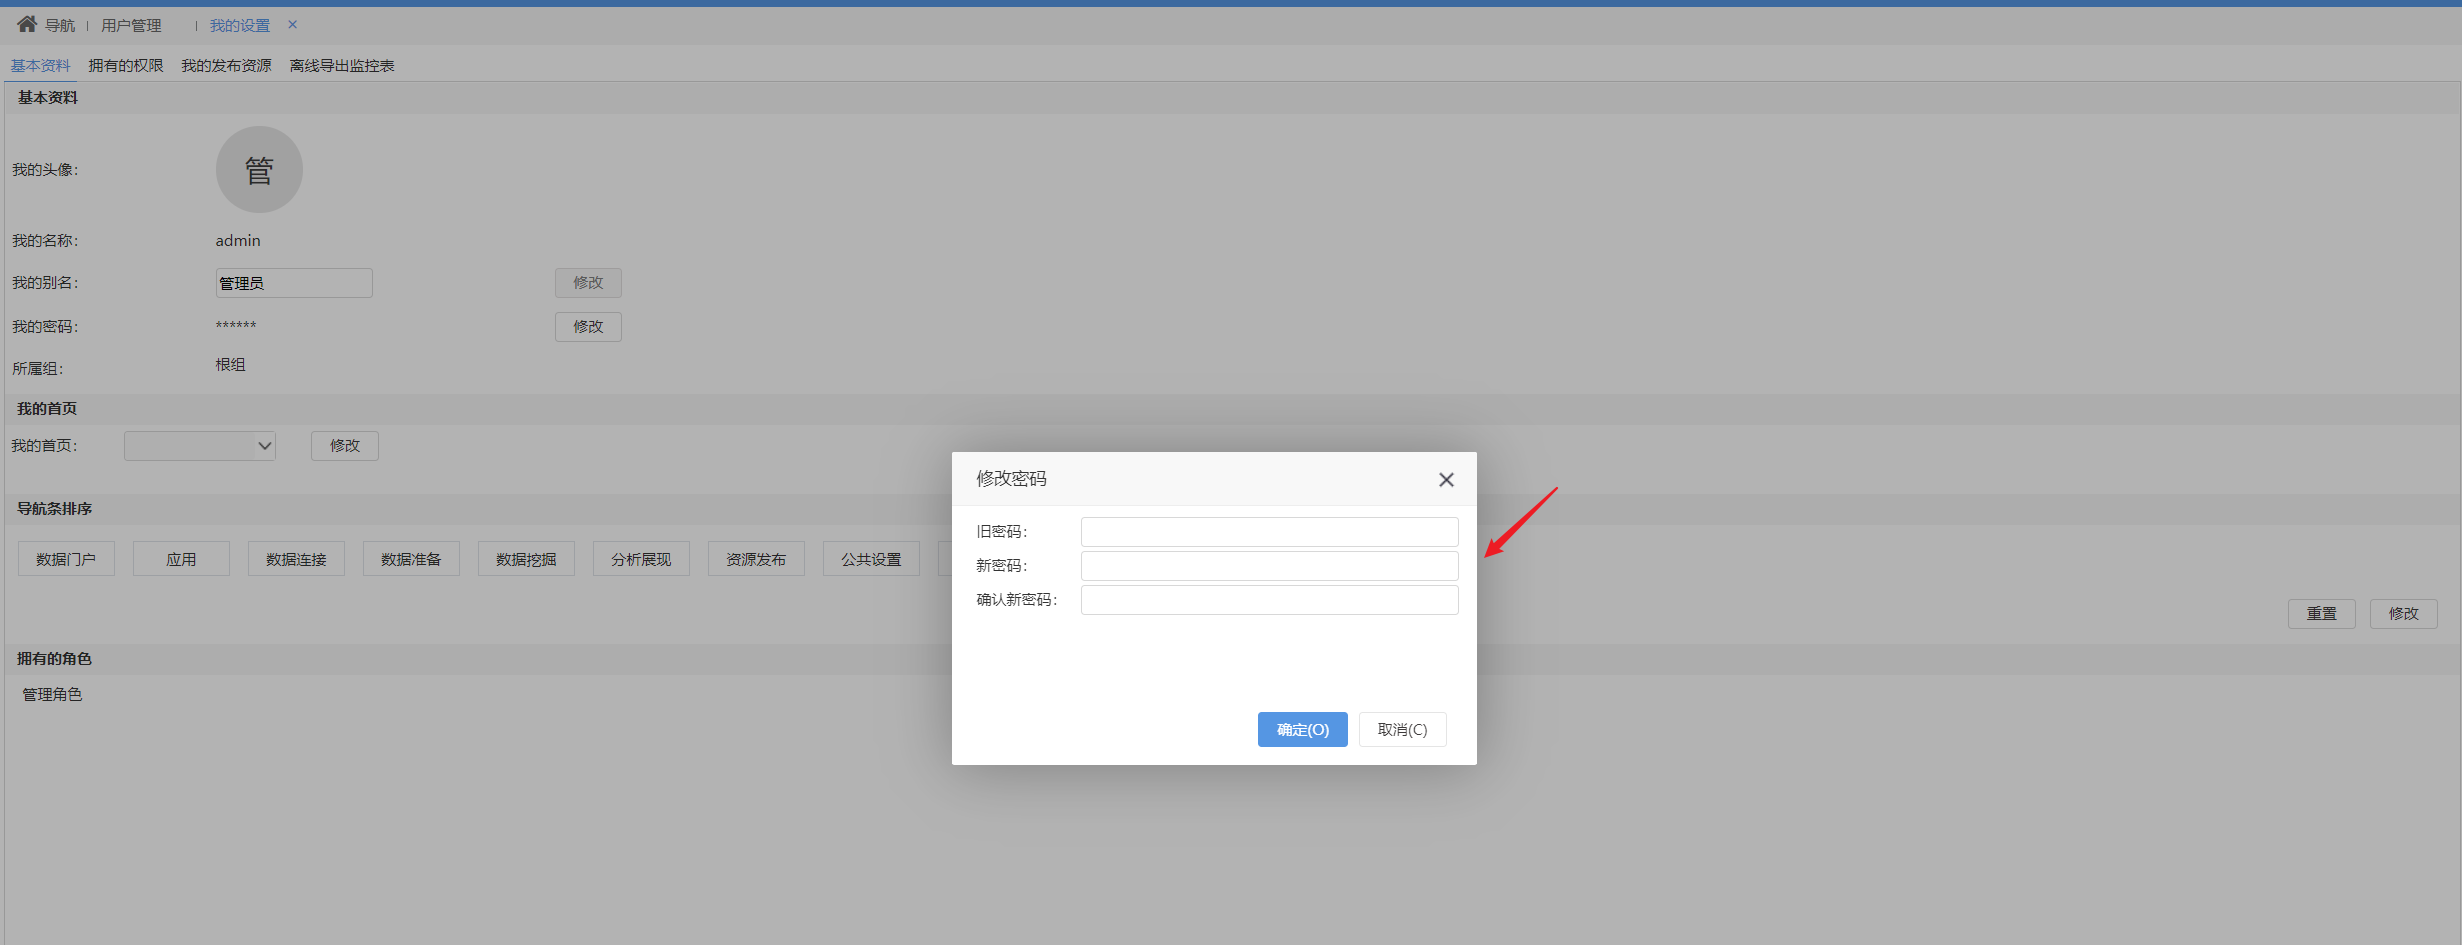Close the 修改密码 dialog with X
Image resolution: width=2462 pixels, height=945 pixels.
coord(1446,480)
